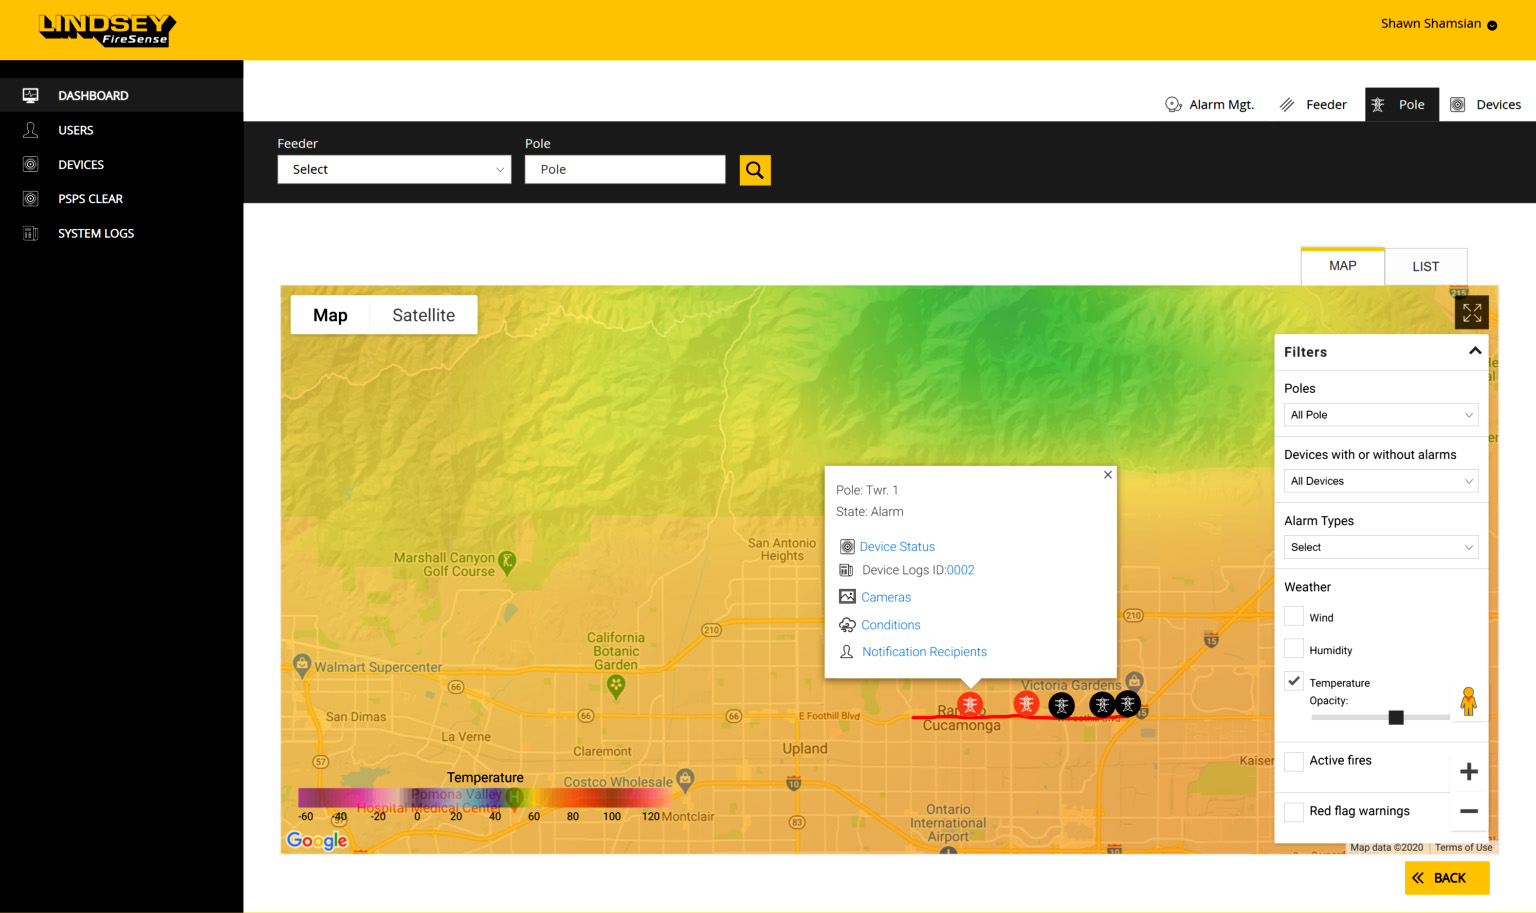Viewport: 1536px width, 913px height.
Task: Click the BACK button
Action: pos(1446,878)
